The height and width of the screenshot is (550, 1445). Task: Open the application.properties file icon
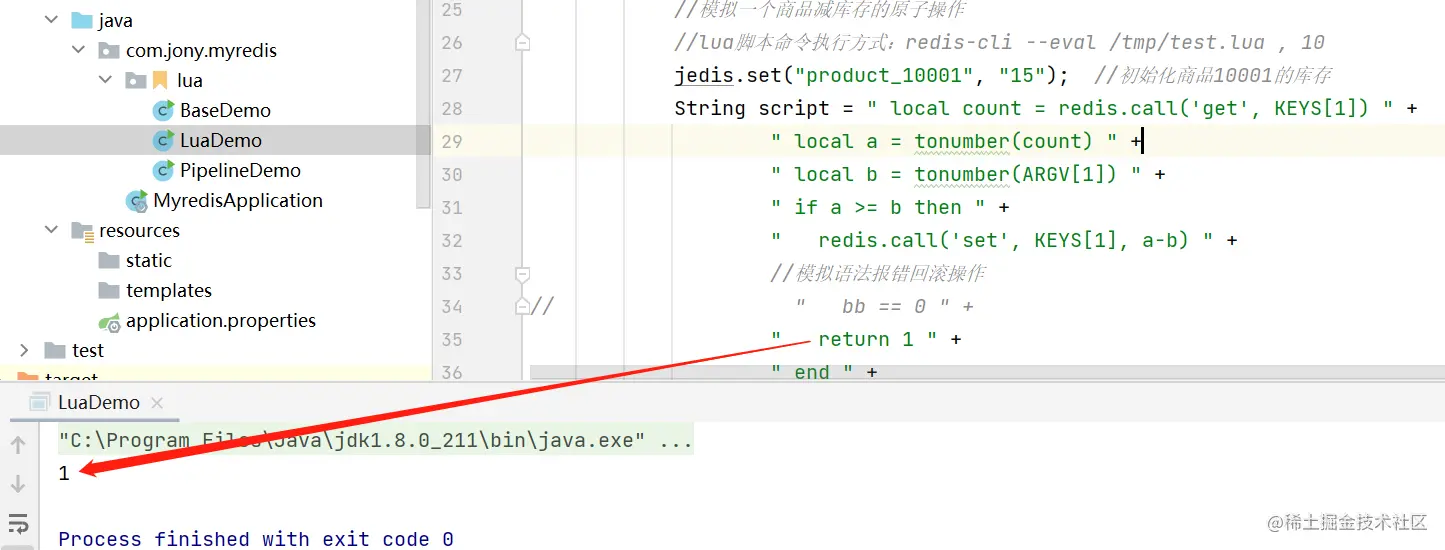tap(110, 321)
